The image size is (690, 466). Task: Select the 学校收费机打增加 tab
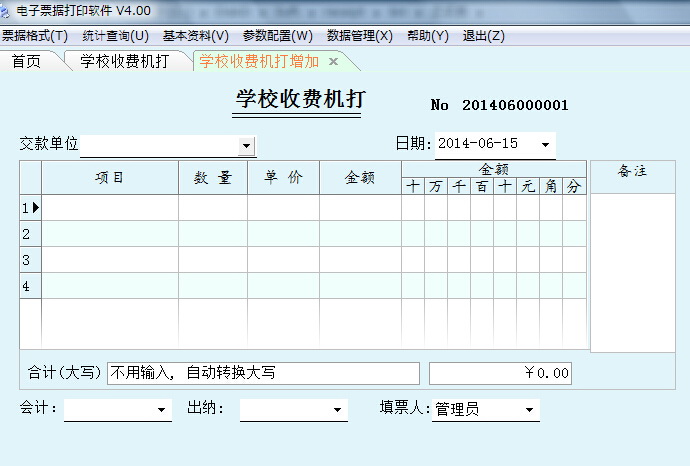point(259,61)
